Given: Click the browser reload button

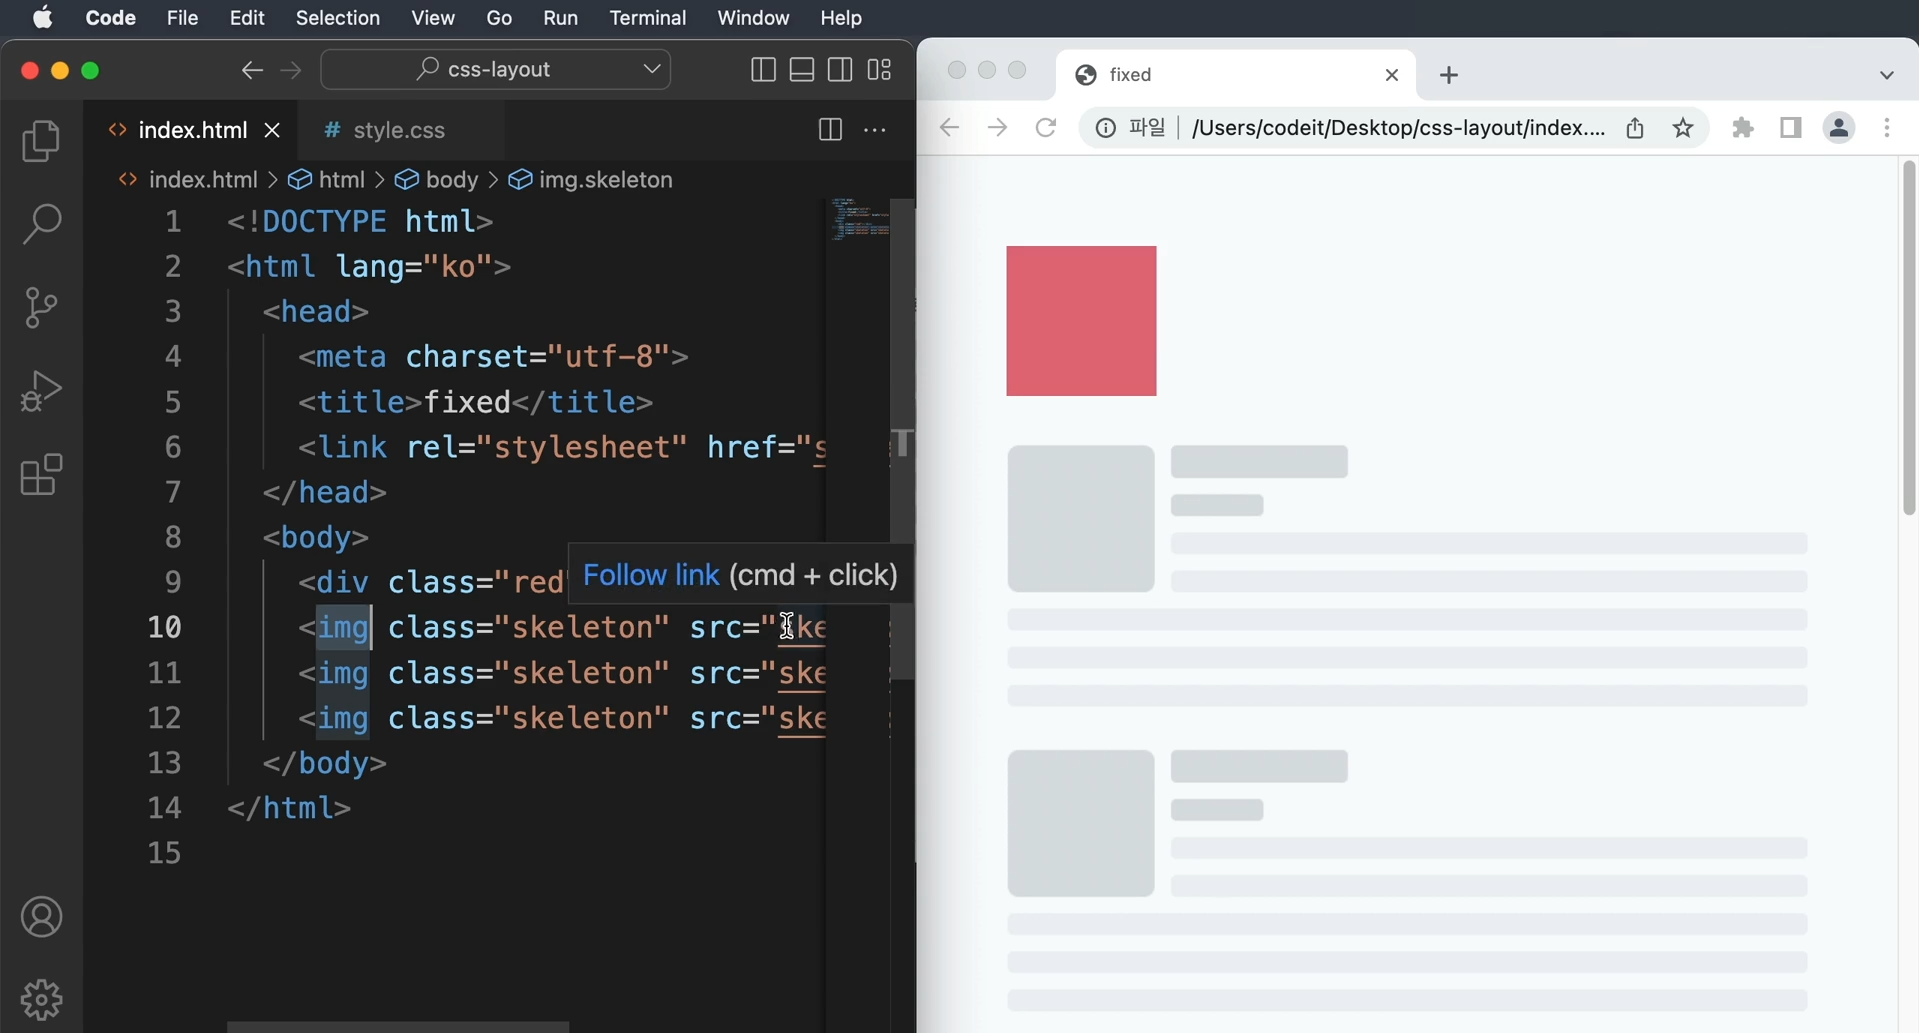Looking at the screenshot, I should pyautogui.click(x=1046, y=128).
